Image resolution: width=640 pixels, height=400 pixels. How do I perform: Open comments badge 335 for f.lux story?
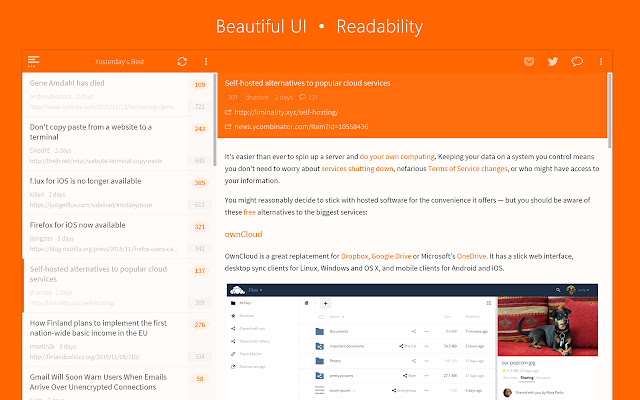pos(200,182)
